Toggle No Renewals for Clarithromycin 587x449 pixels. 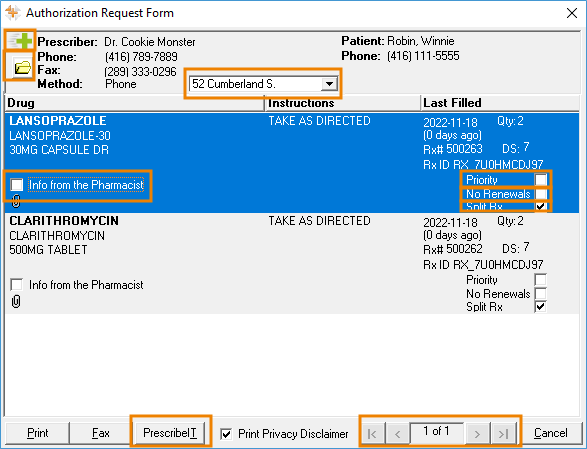pos(541,293)
